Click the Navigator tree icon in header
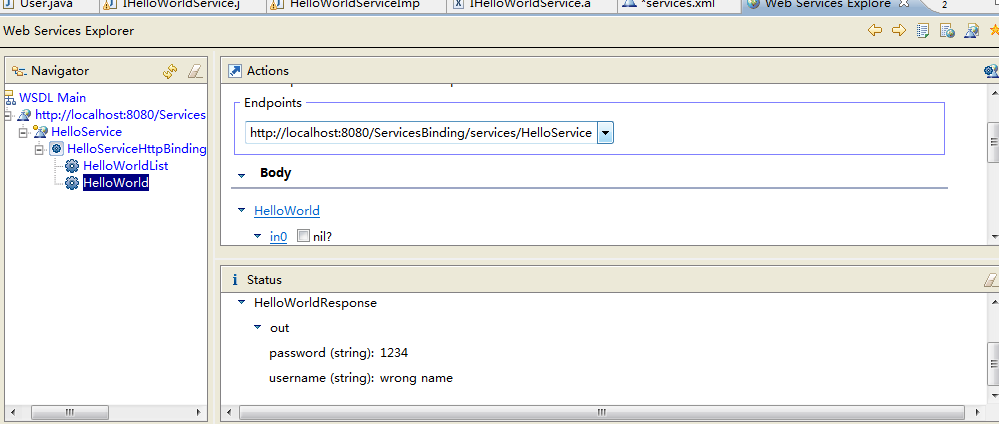This screenshot has width=999, height=424. click(18, 71)
